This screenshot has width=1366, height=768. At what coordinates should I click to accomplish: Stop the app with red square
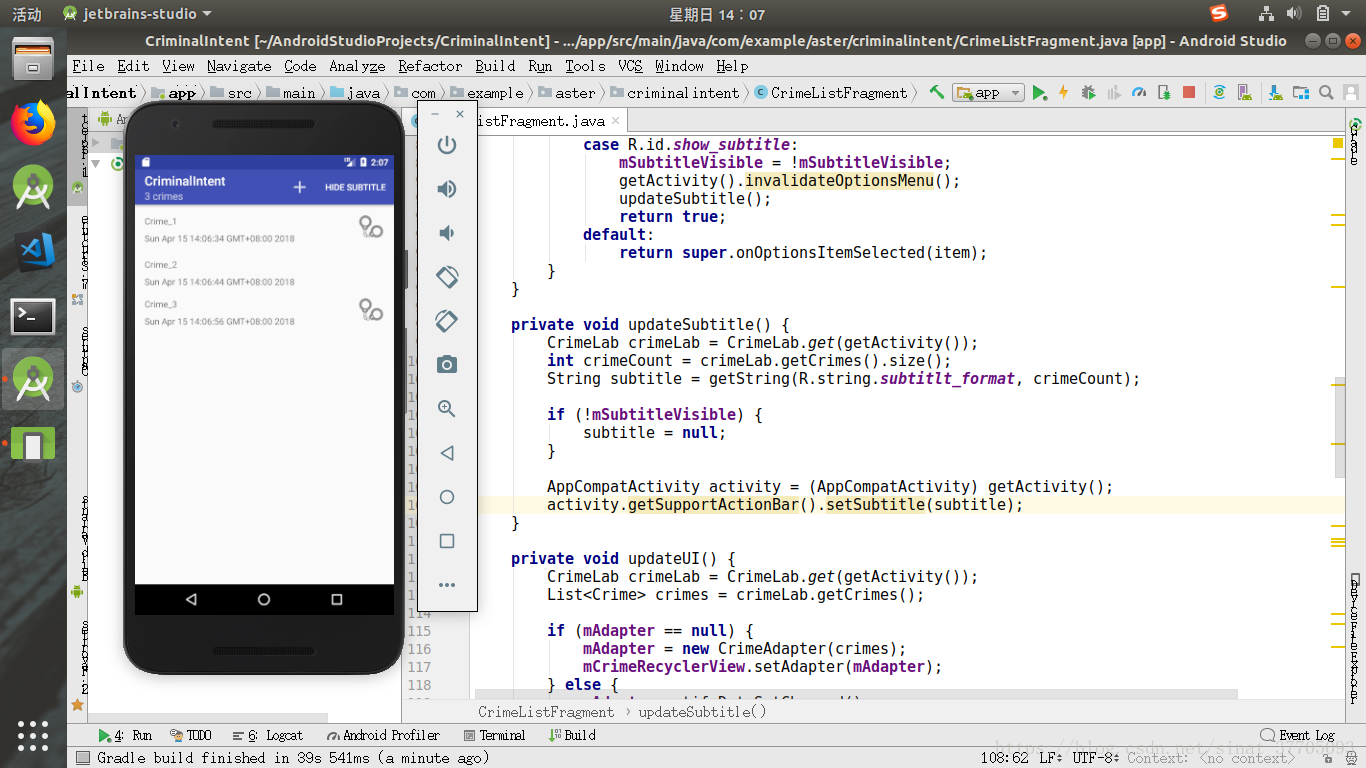1189,92
